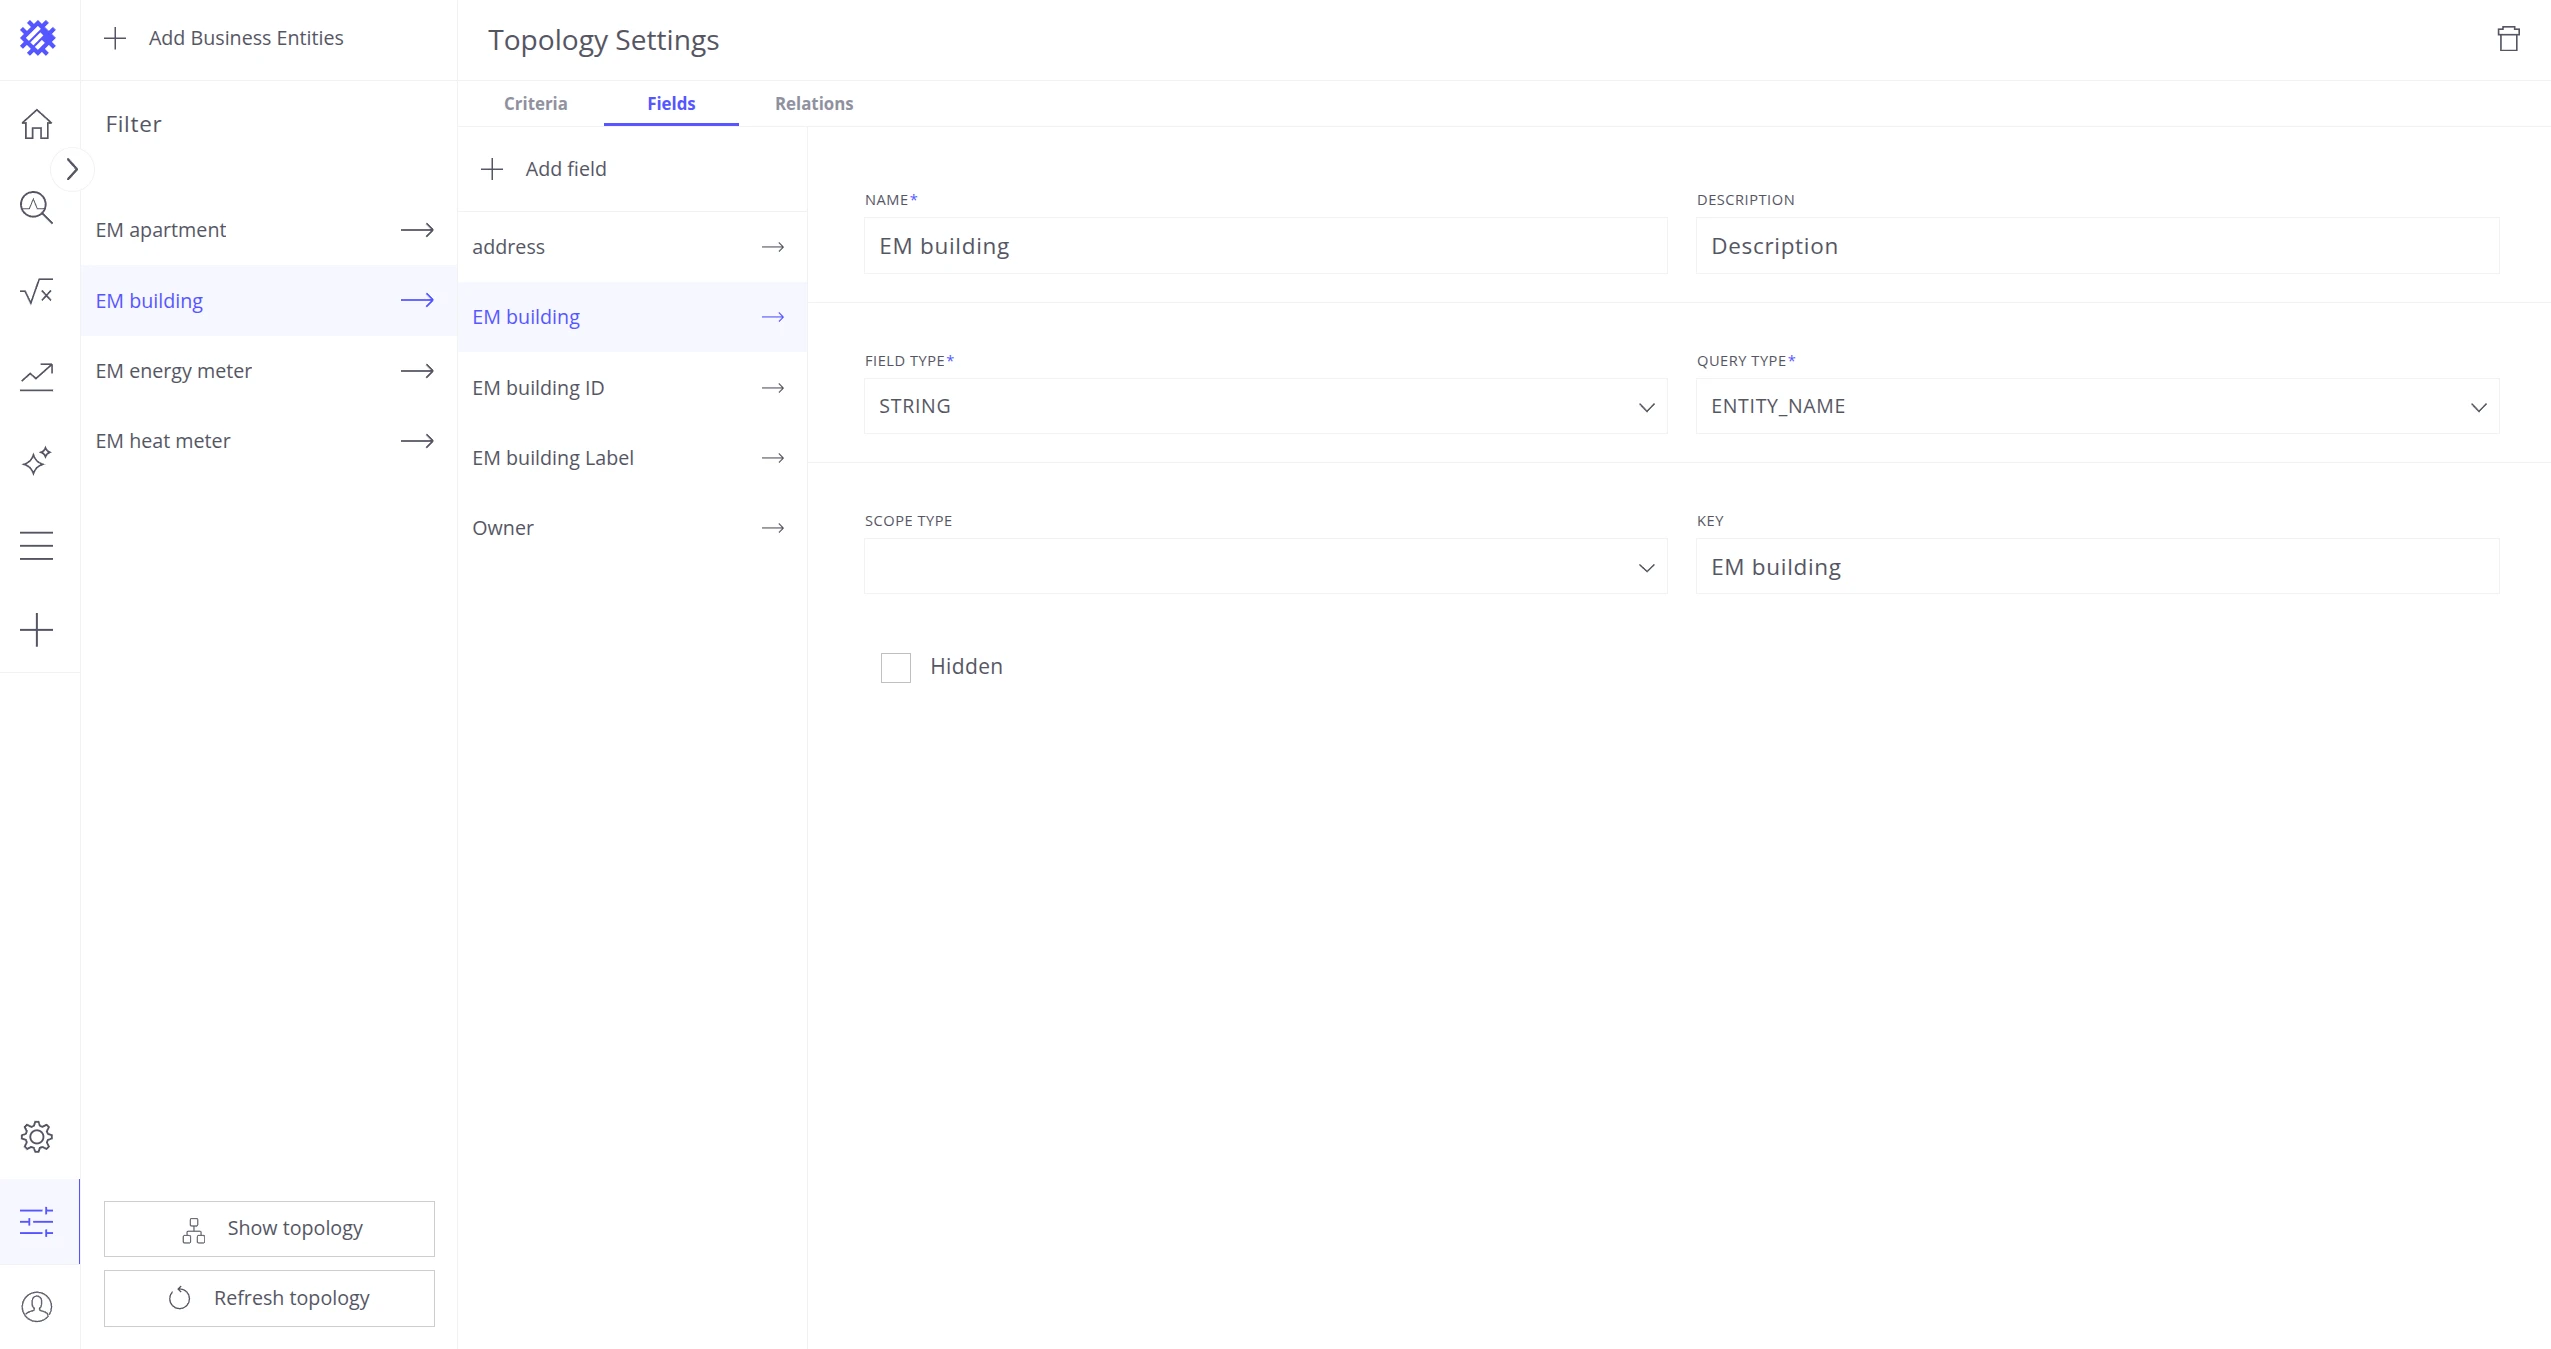Select the EM building Label field
Viewport: 2551px width, 1349px height.
point(632,458)
